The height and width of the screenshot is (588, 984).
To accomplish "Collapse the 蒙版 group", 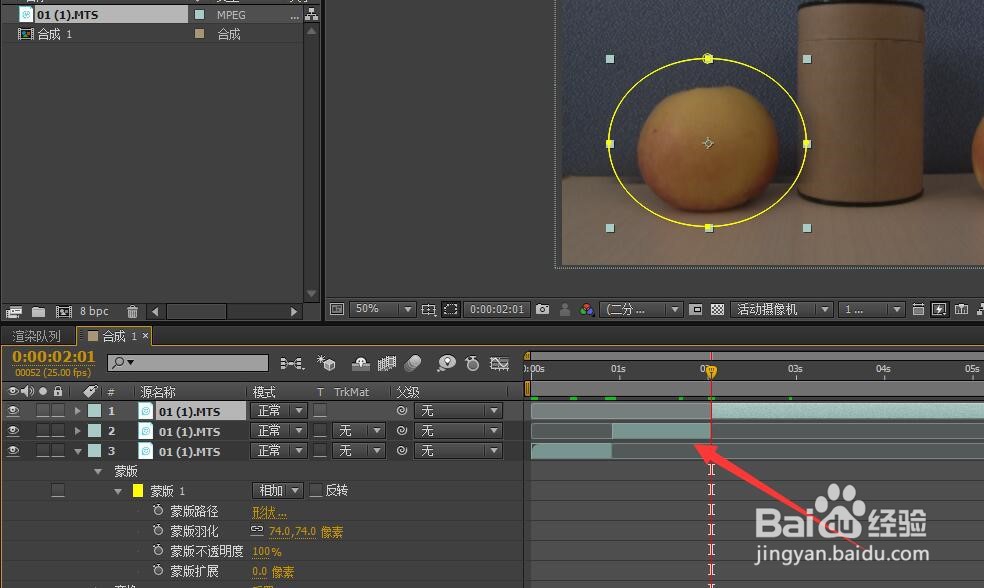I will [x=98, y=471].
